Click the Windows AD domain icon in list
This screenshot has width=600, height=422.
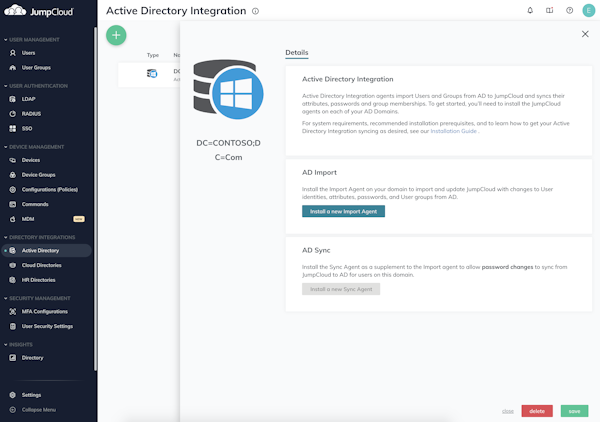pyautogui.click(x=152, y=73)
